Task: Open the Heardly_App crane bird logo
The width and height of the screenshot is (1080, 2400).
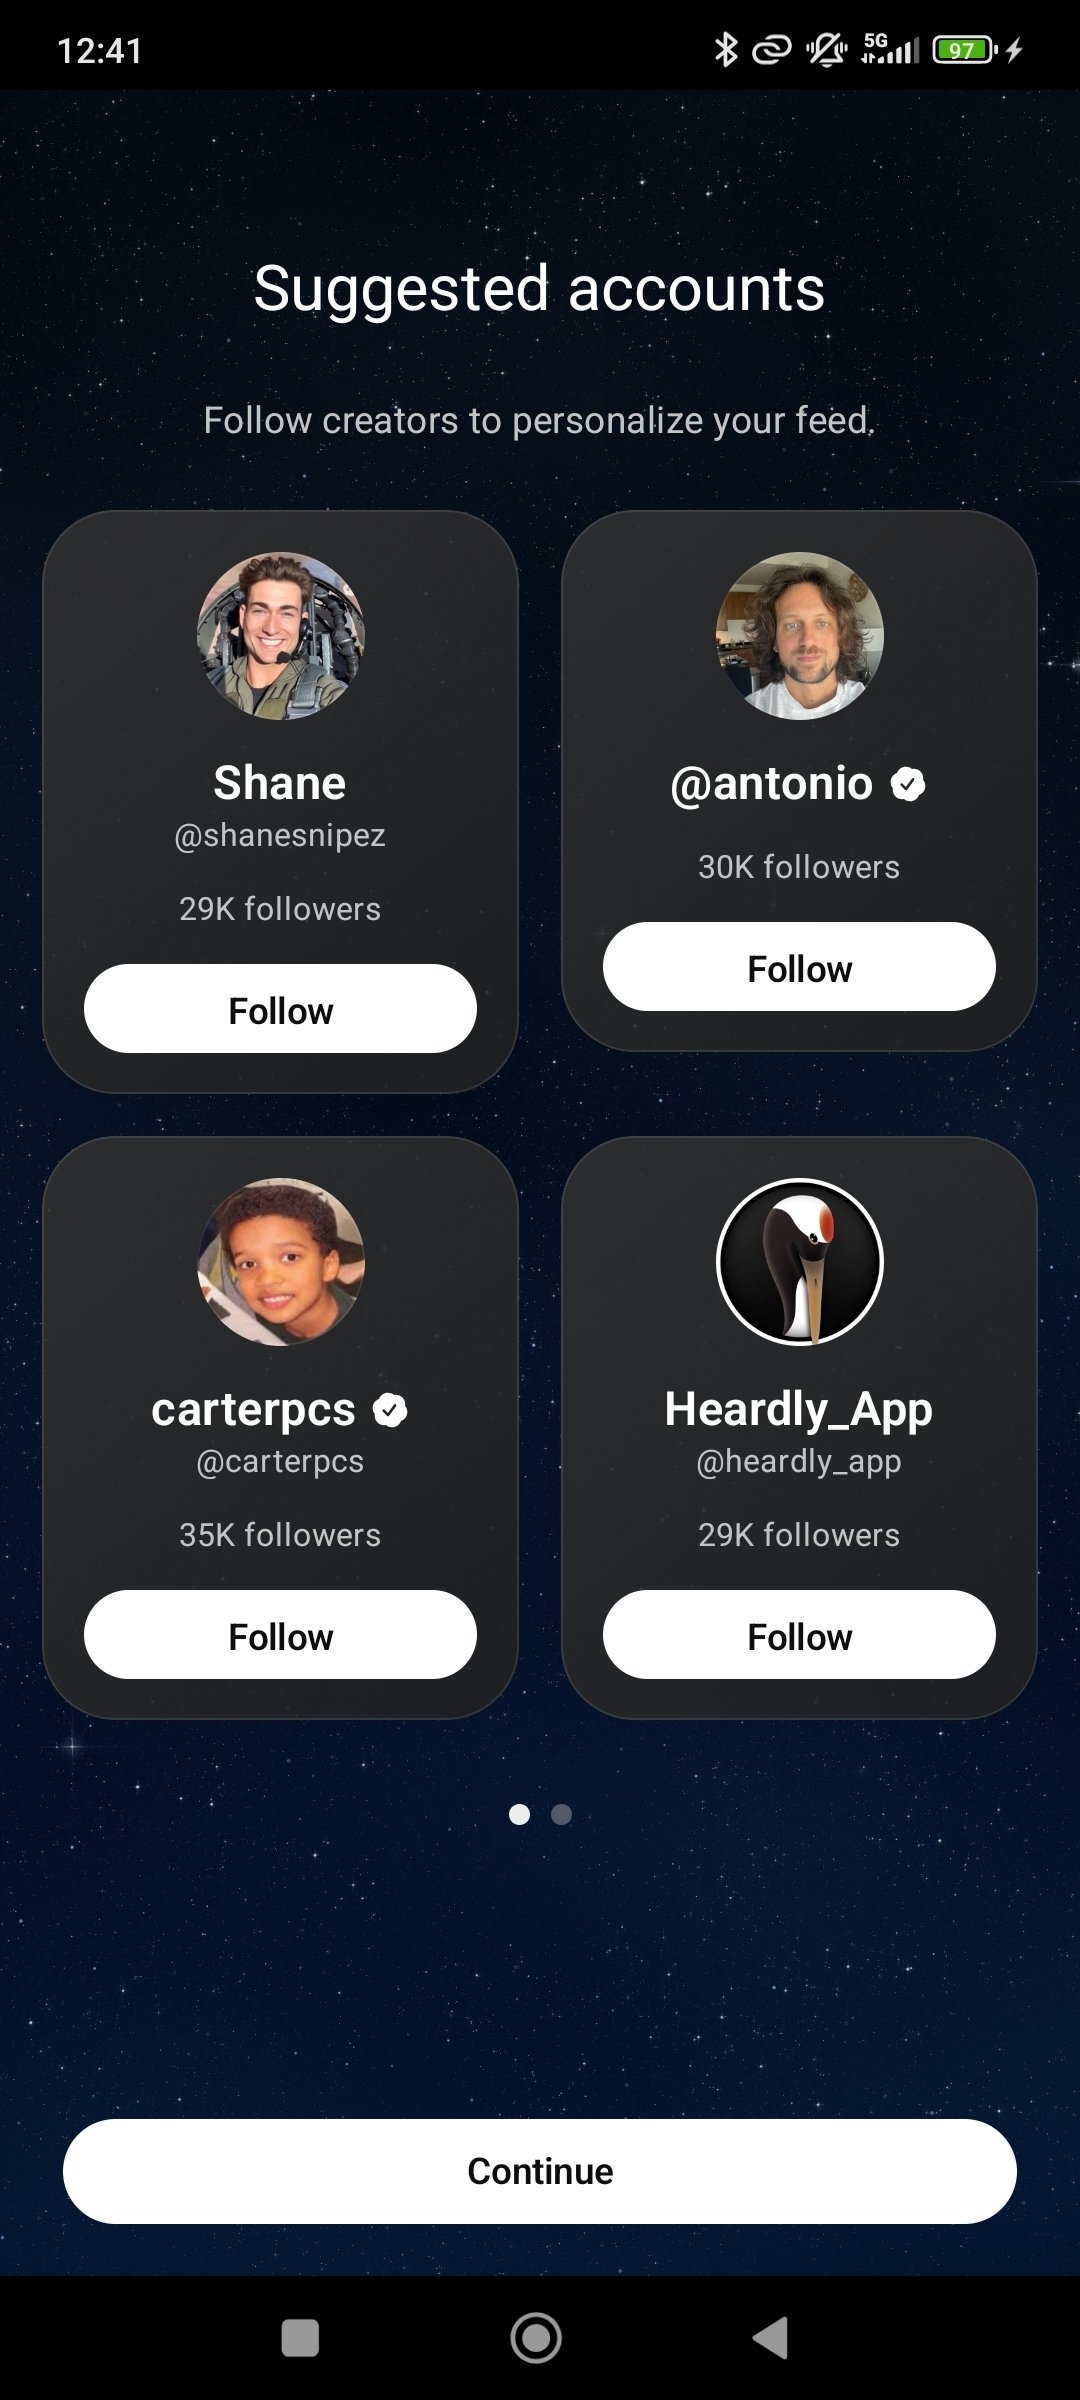Action: 799,1262
